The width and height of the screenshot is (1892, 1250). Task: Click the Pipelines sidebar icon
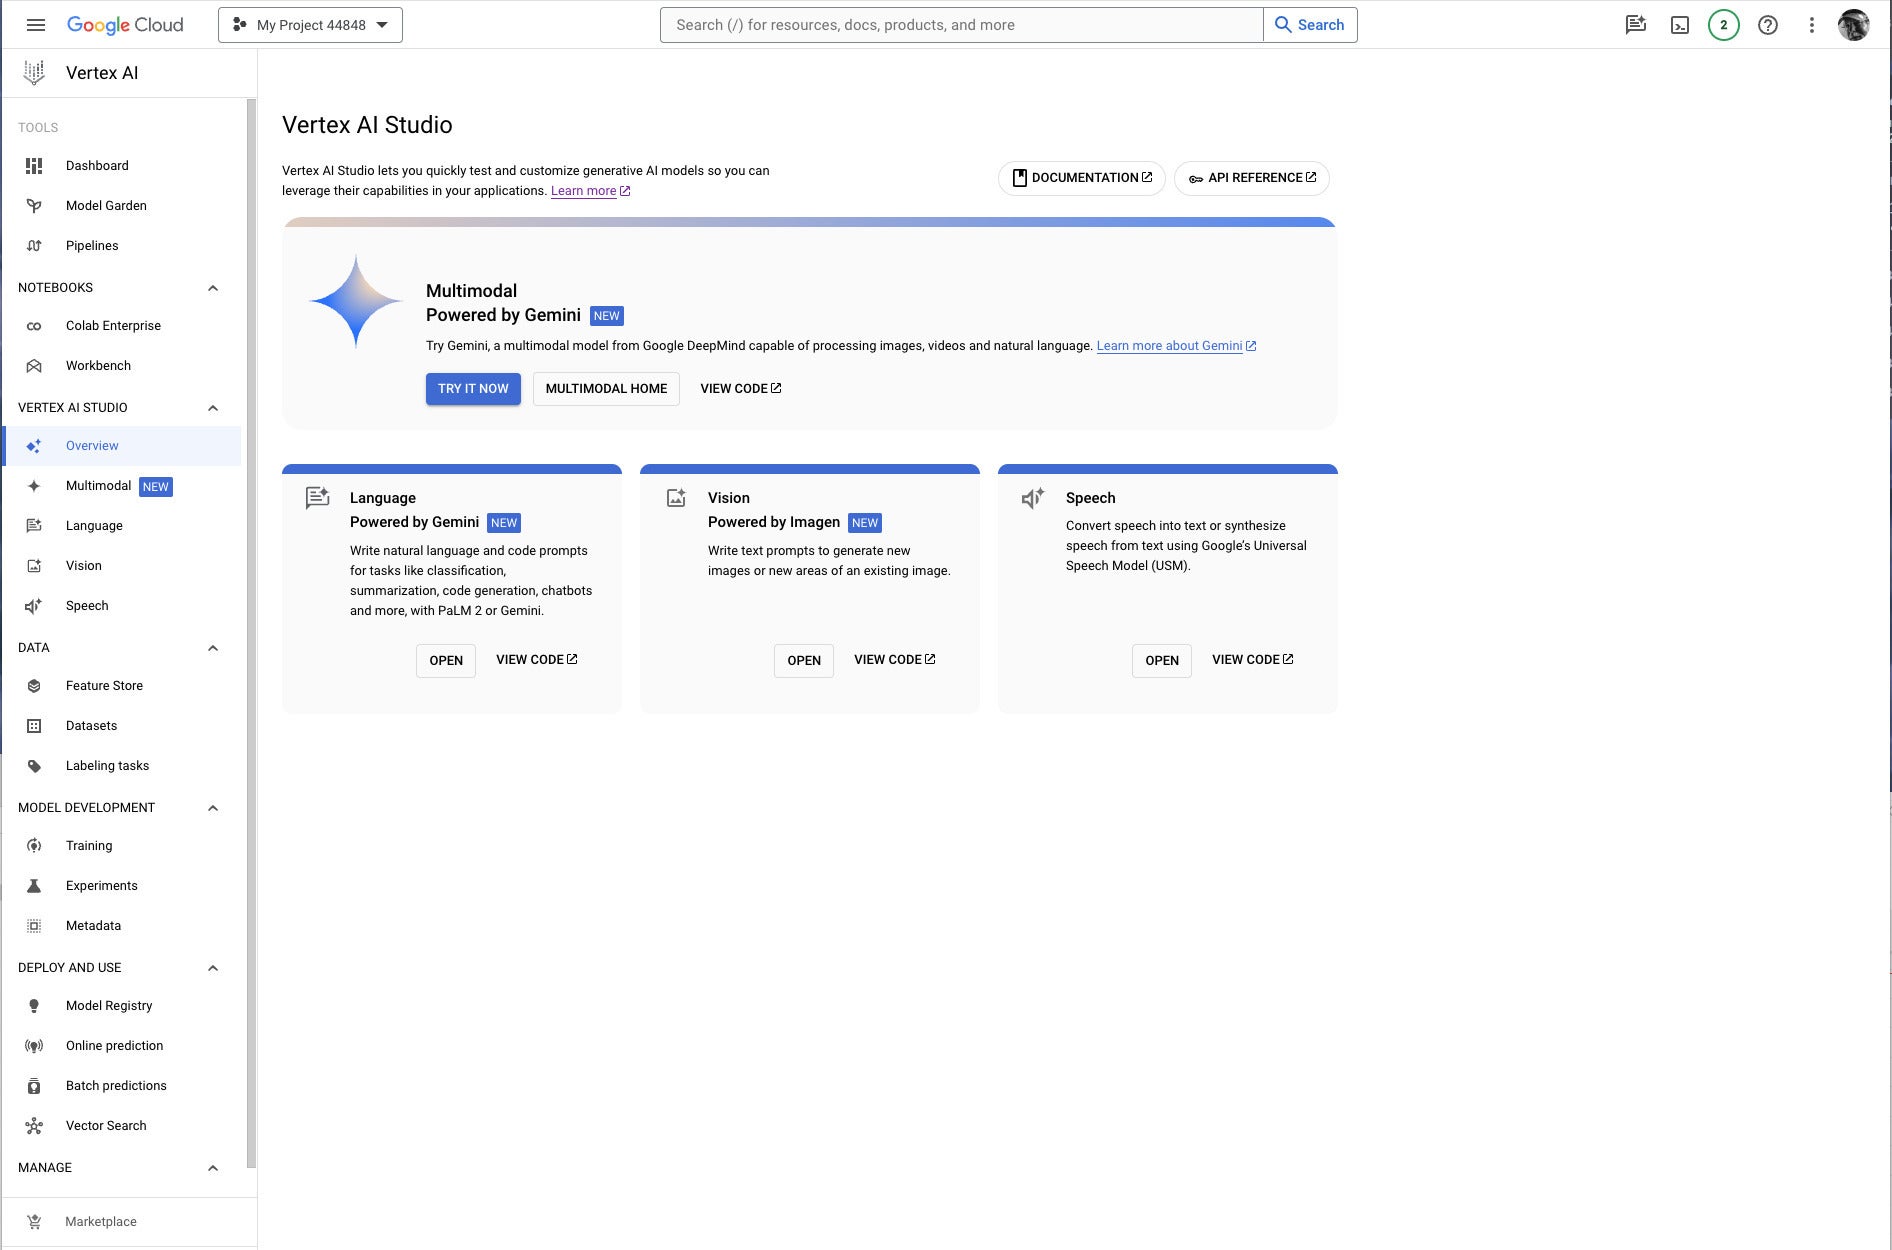34,246
